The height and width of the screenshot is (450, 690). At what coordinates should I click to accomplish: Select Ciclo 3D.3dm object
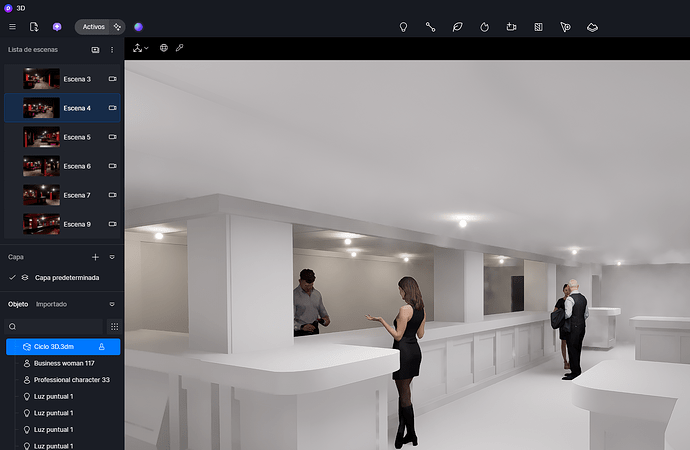pyautogui.click(x=63, y=347)
